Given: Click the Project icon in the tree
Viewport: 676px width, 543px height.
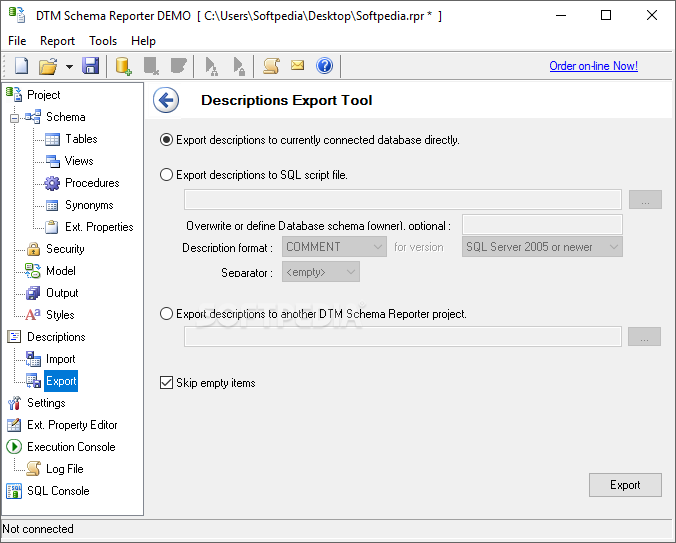Looking at the screenshot, I should click(x=14, y=94).
